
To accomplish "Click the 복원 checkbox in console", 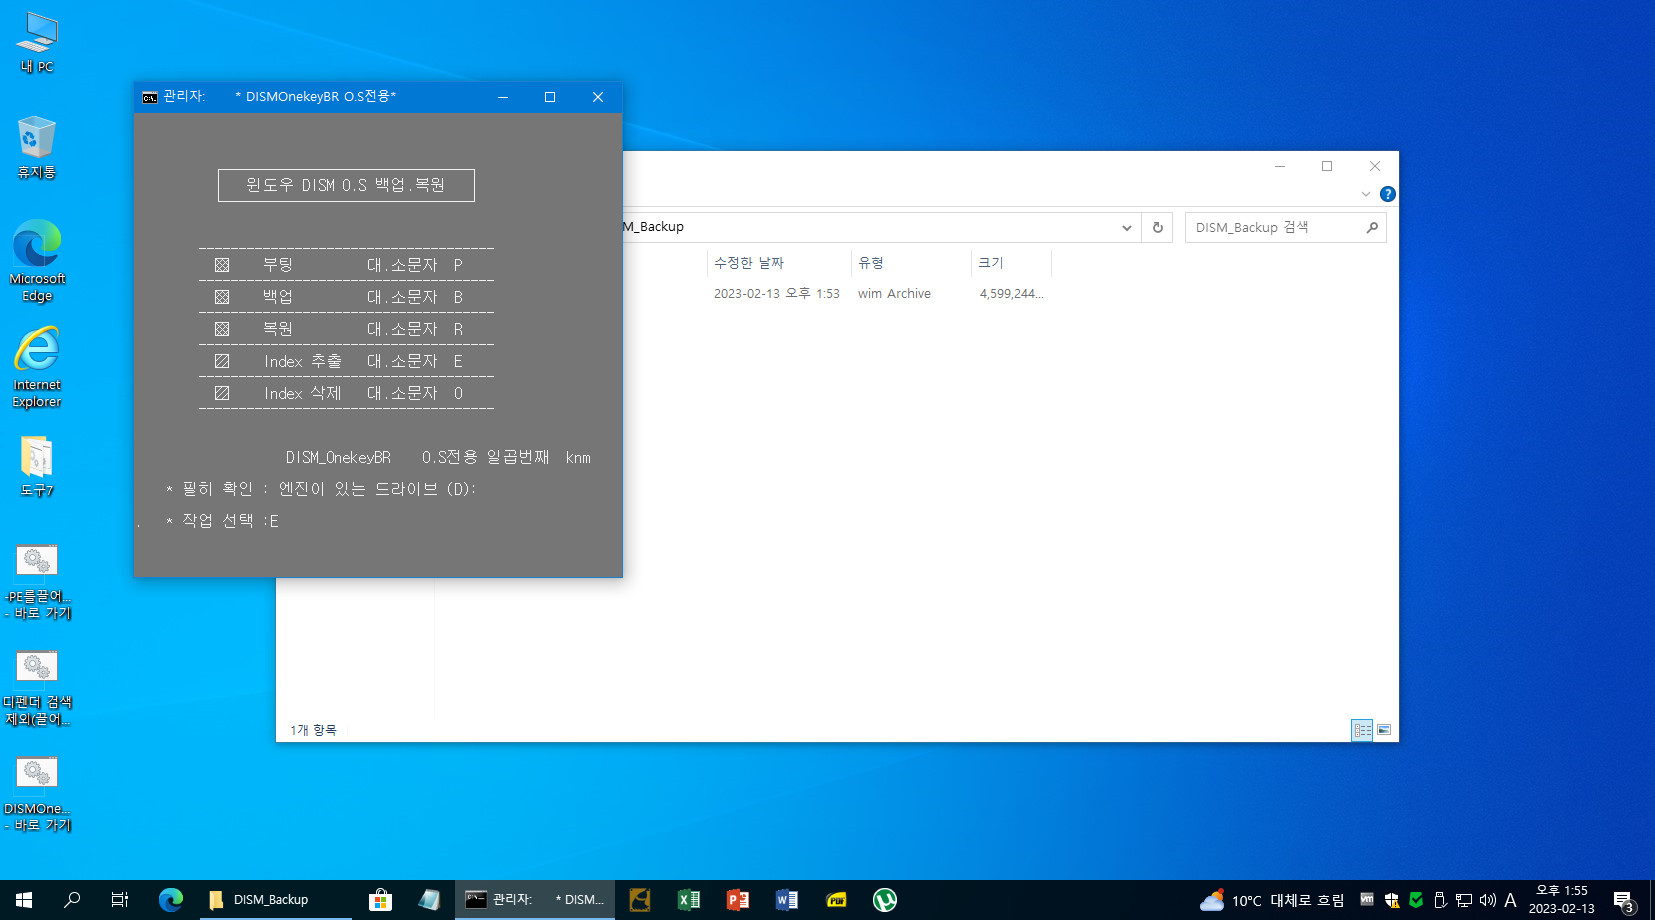I will 222,329.
